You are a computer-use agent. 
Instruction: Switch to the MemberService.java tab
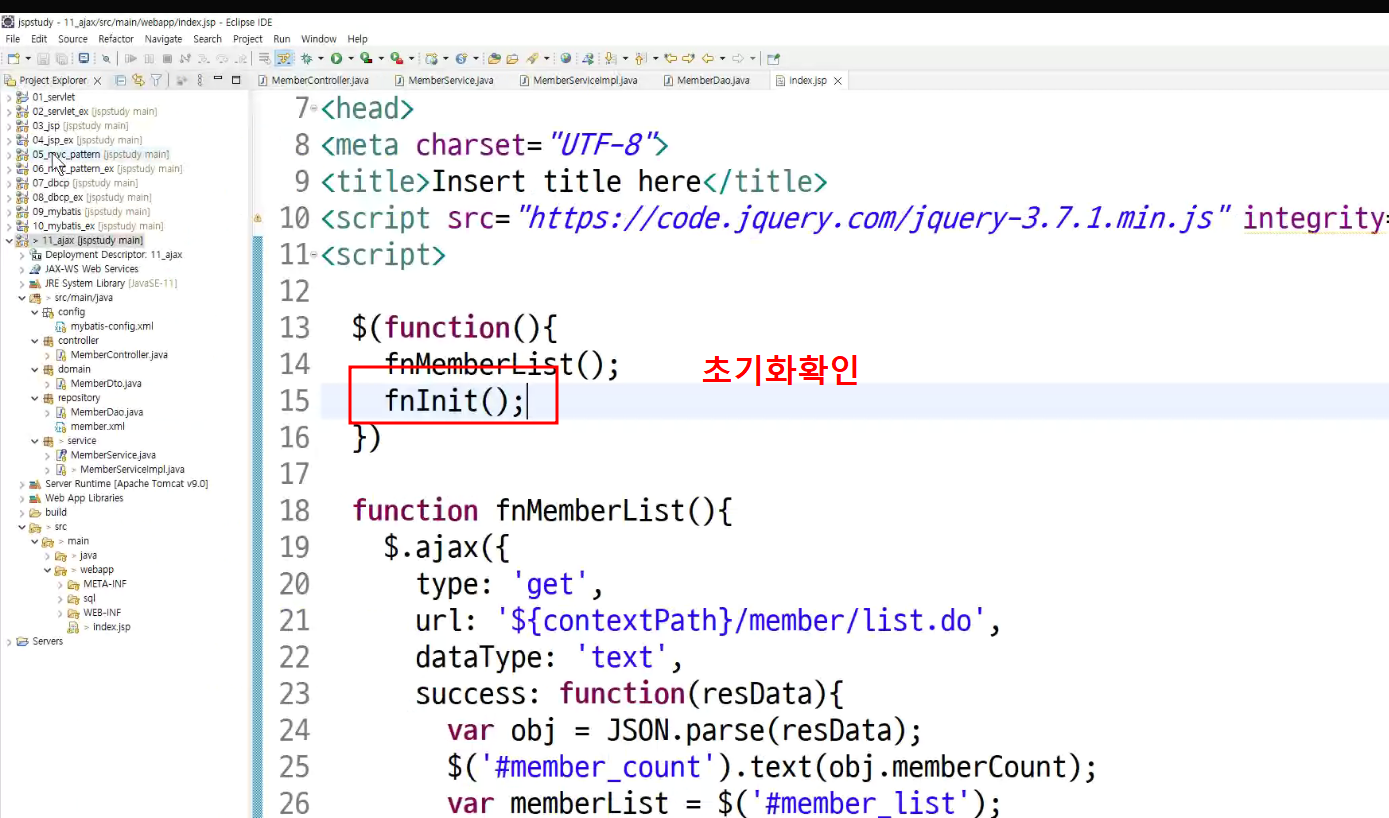coord(443,81)
